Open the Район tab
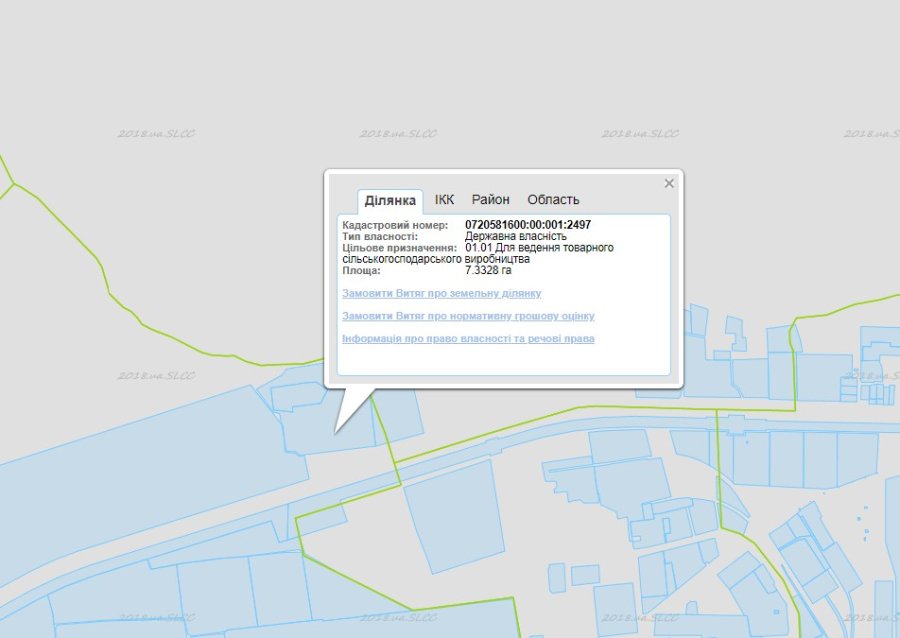900x638 pixels. [490, 200]
